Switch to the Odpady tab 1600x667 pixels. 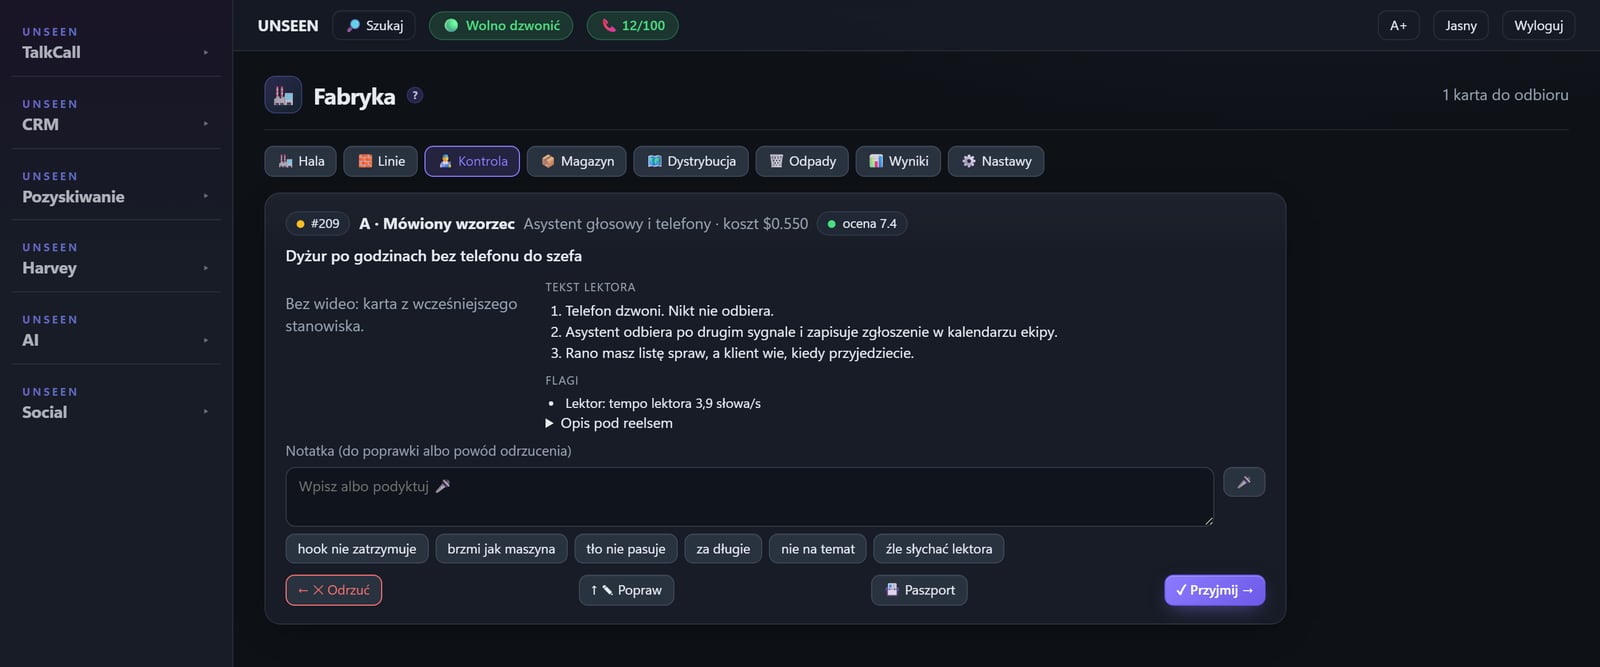tap(802, 161)
